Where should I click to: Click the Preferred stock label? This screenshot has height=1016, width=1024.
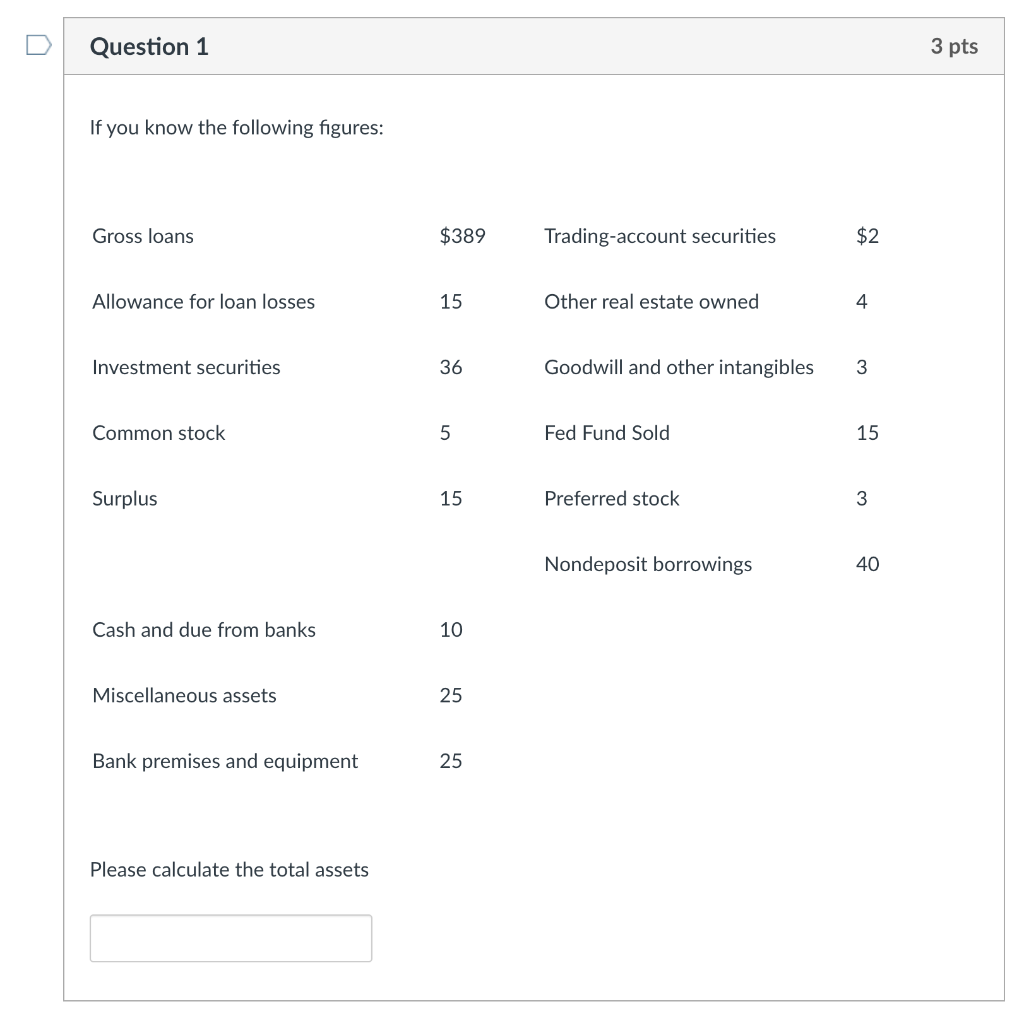(611, 499)
